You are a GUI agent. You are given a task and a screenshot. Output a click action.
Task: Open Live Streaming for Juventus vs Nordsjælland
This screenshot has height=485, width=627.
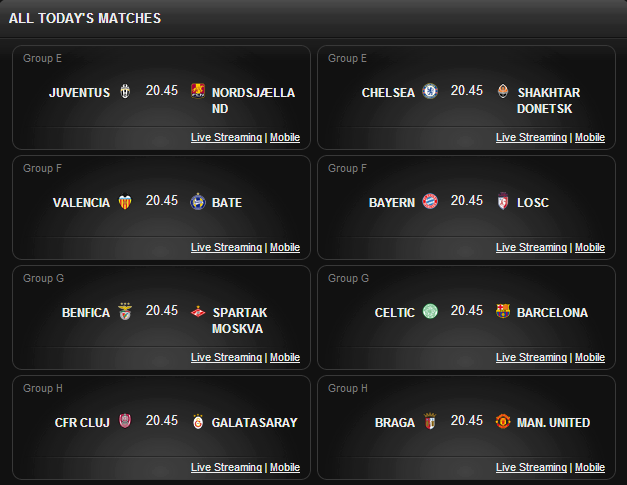click(x=226, y=138)
